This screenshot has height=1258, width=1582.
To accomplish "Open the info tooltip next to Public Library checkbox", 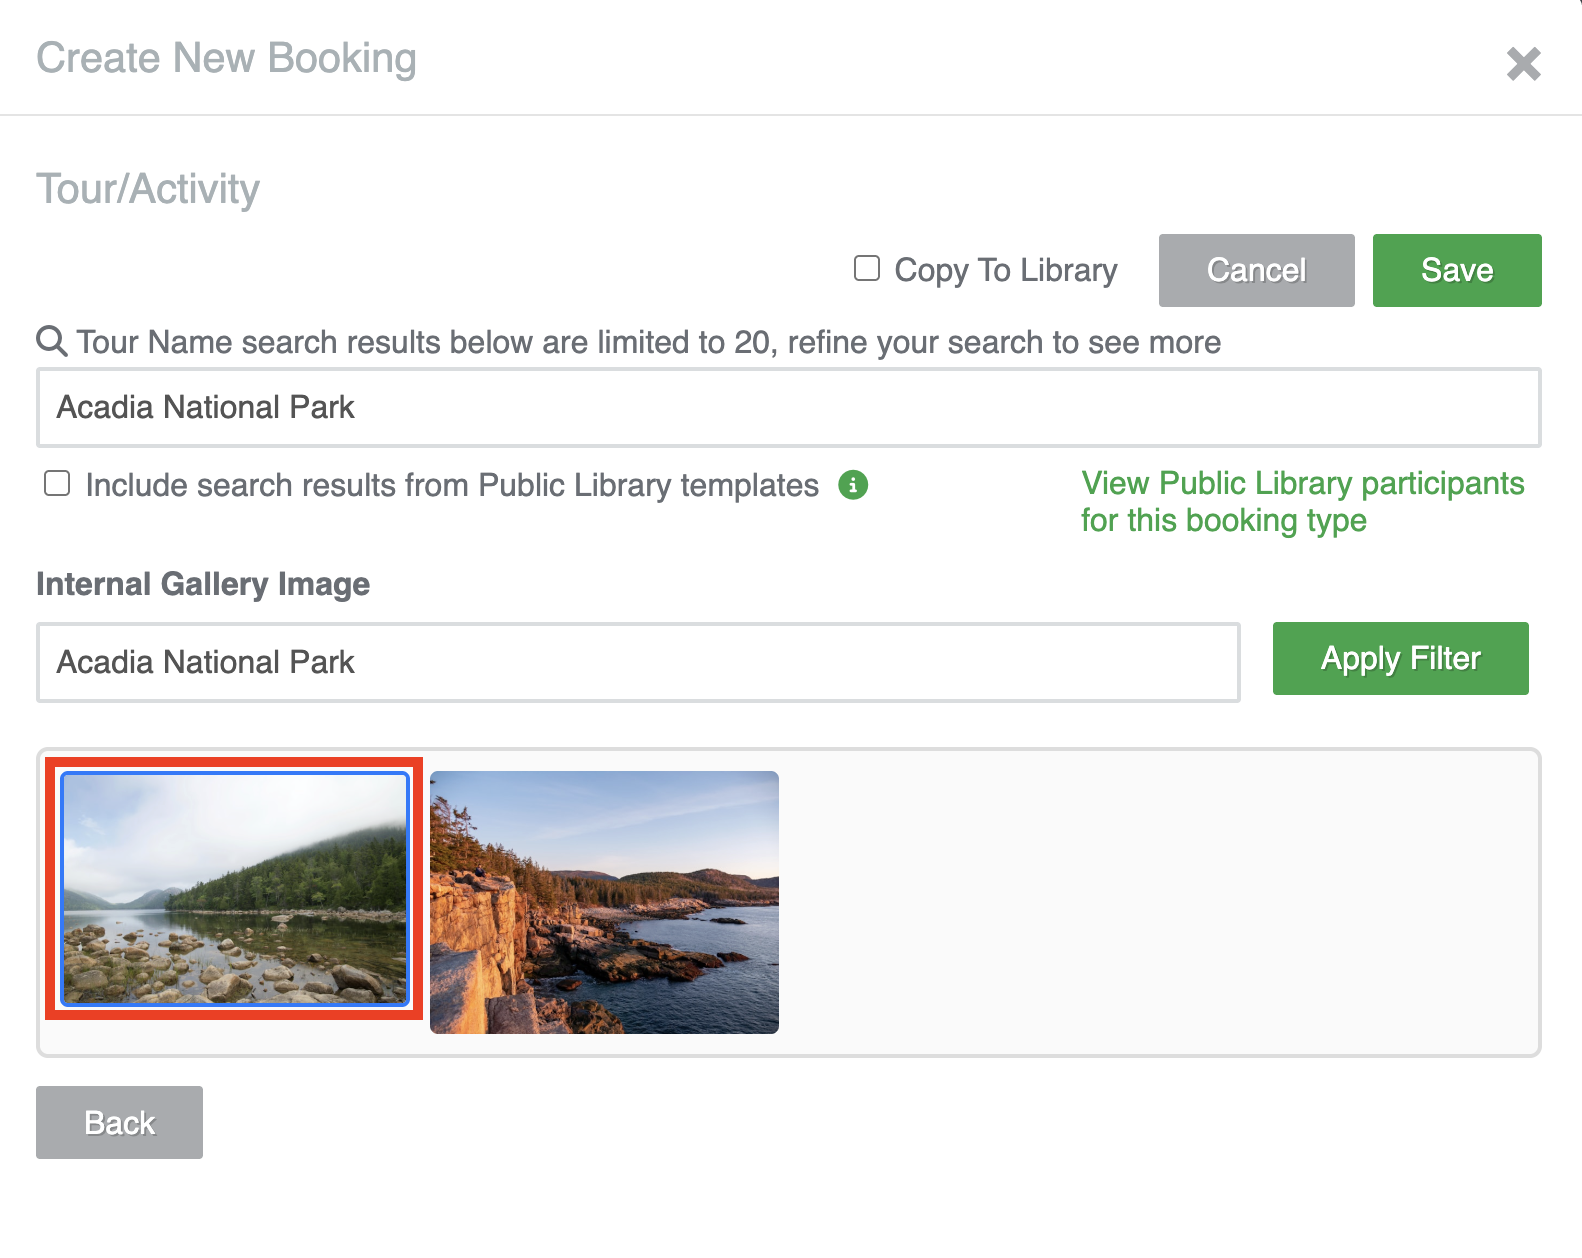I will pyautogui.click(x=853, y=485).
